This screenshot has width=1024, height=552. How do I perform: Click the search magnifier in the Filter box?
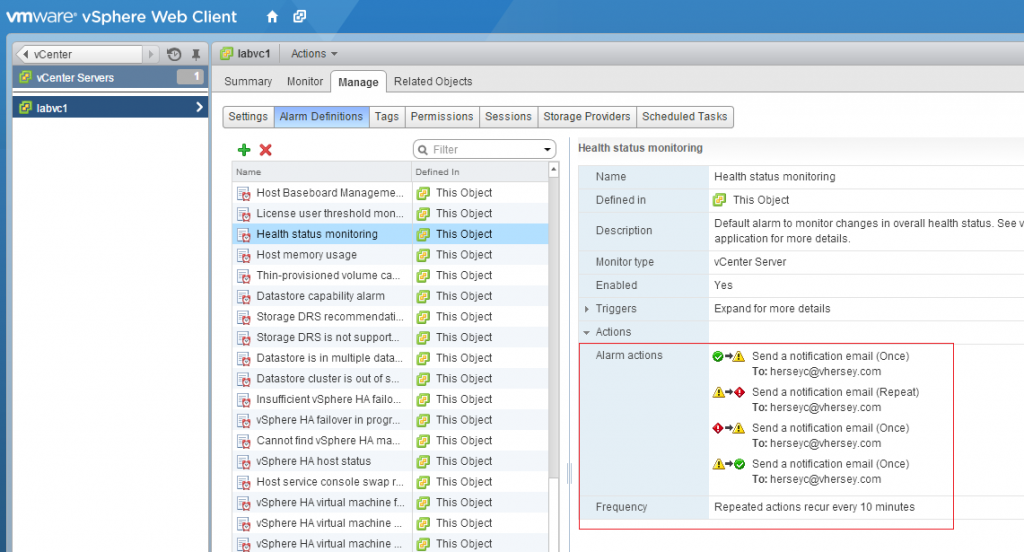coord(423,150)
